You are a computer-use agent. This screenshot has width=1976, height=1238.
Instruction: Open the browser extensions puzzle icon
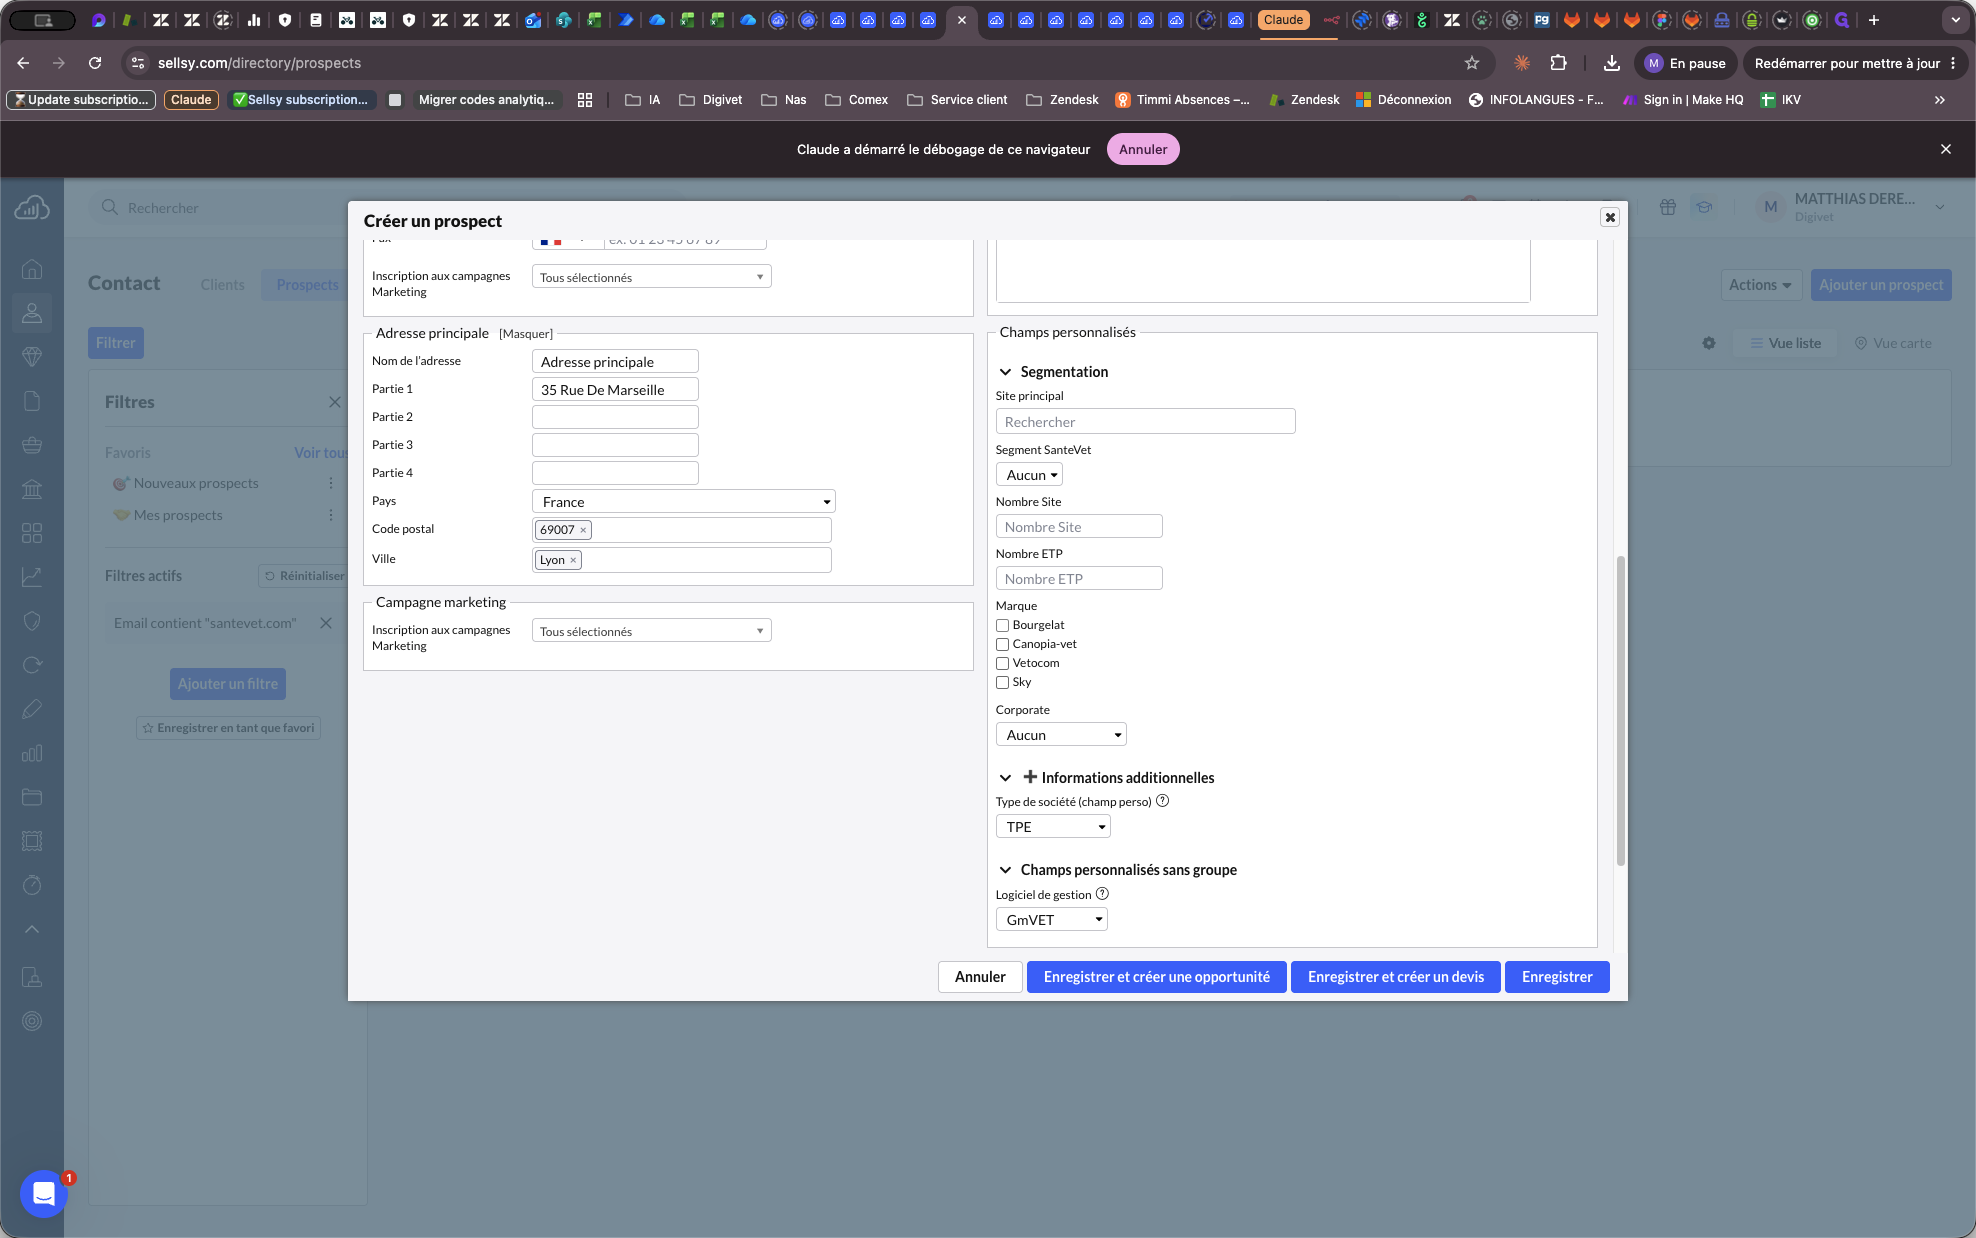(x=1558, y=63)
